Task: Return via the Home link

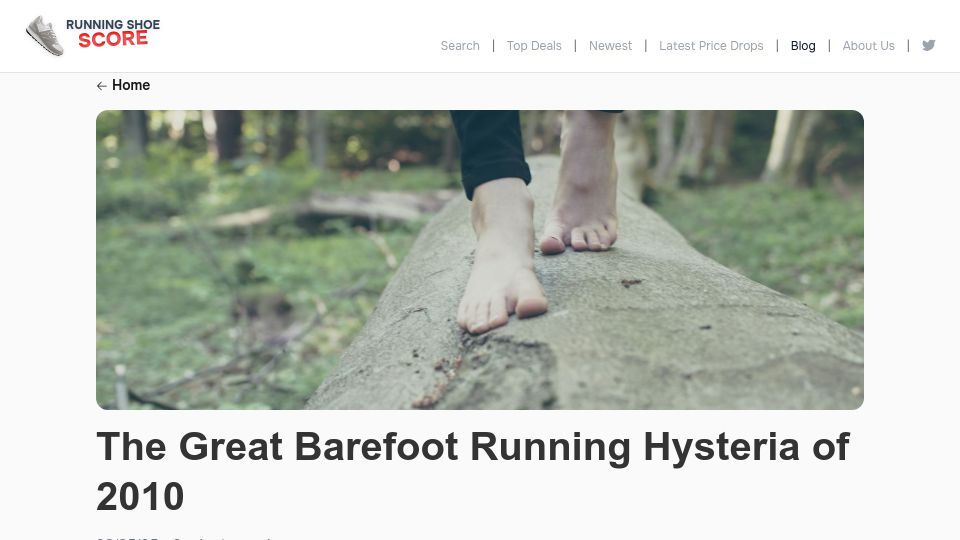Action: [131, 85]
